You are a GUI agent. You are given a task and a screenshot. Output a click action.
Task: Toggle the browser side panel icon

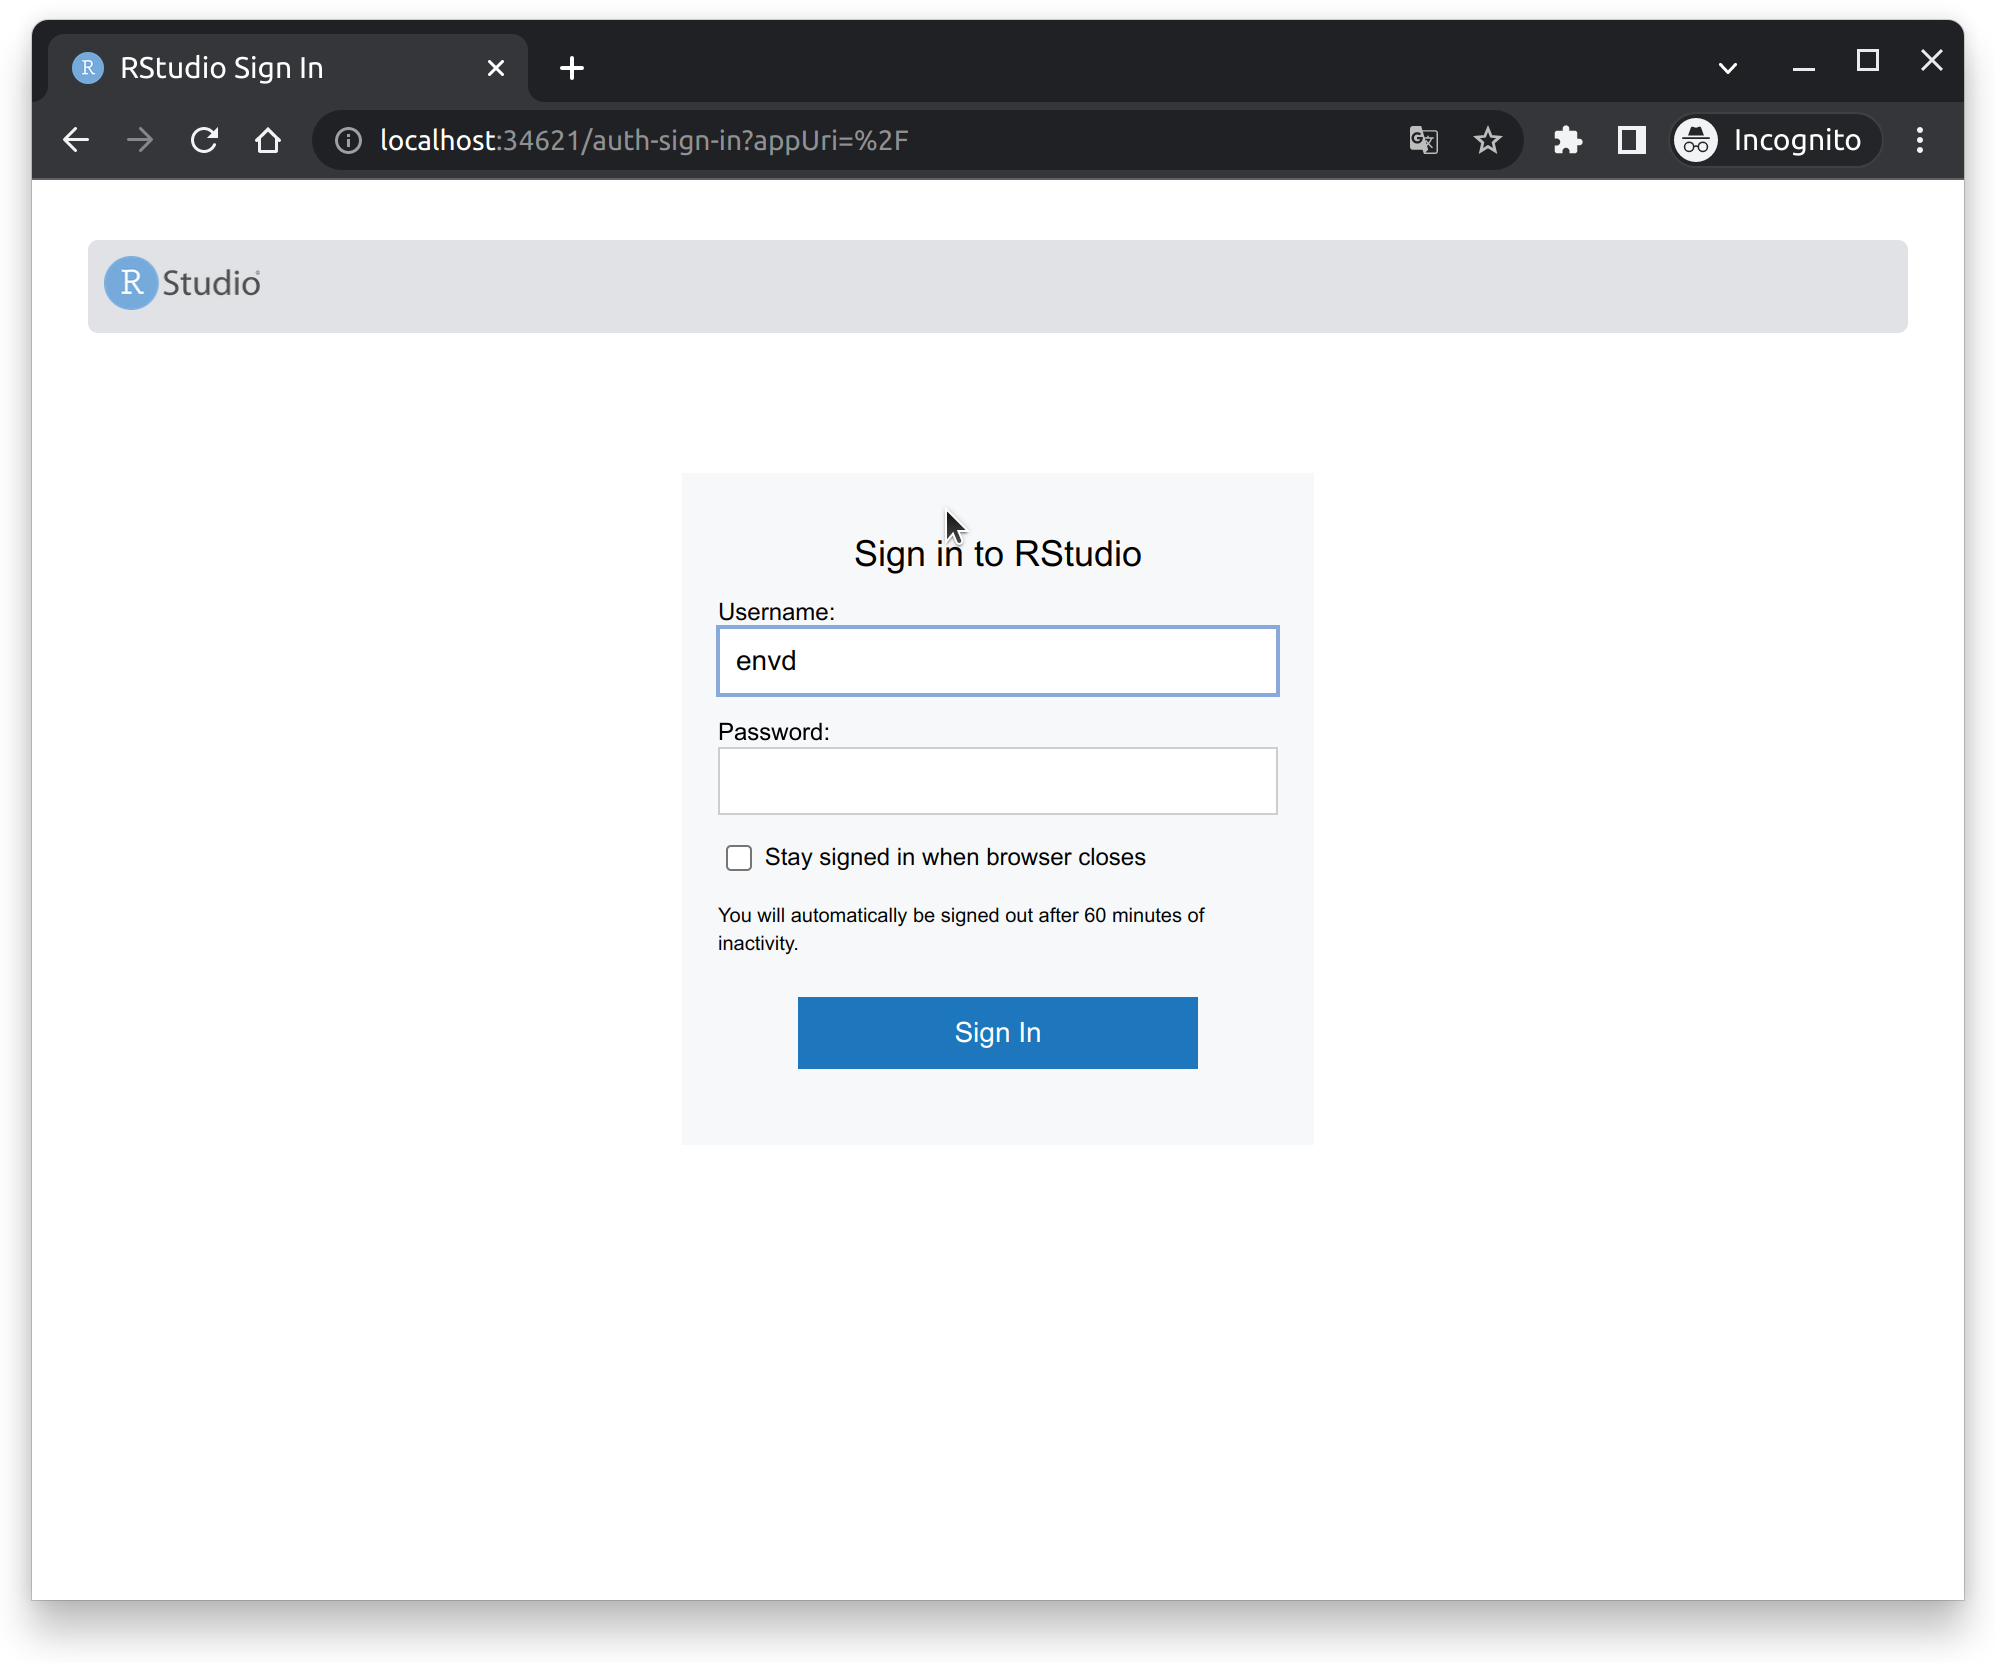tap(1632, 140)
